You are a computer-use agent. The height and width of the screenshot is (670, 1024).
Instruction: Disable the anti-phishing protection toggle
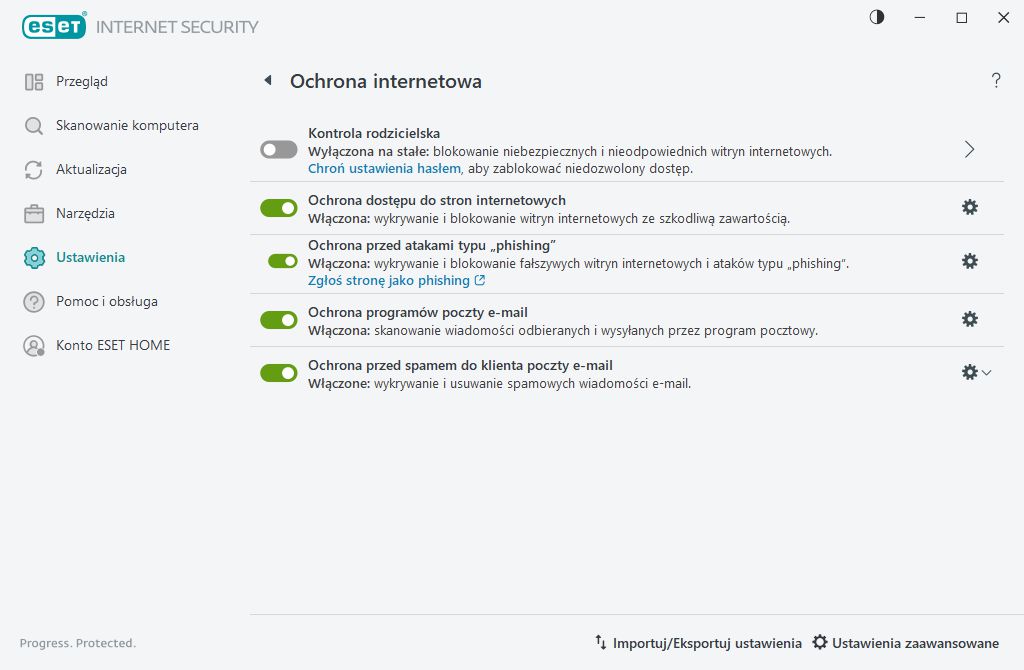(283, 261)
